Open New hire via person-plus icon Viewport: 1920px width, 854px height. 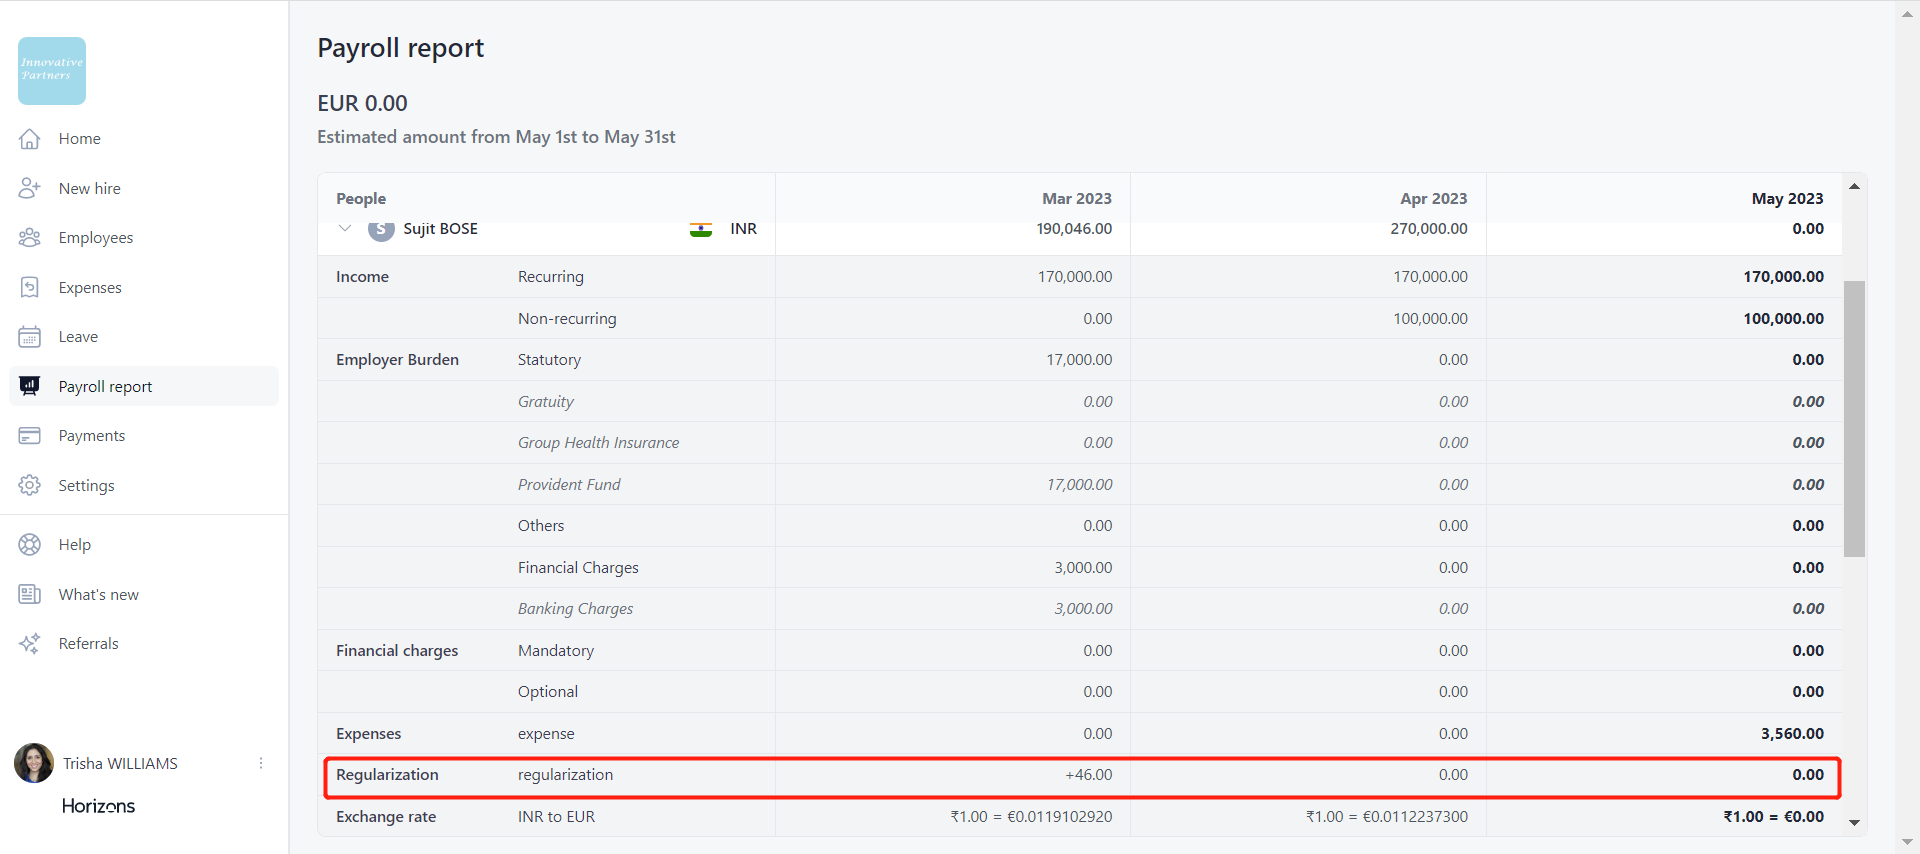click(30, 188)
